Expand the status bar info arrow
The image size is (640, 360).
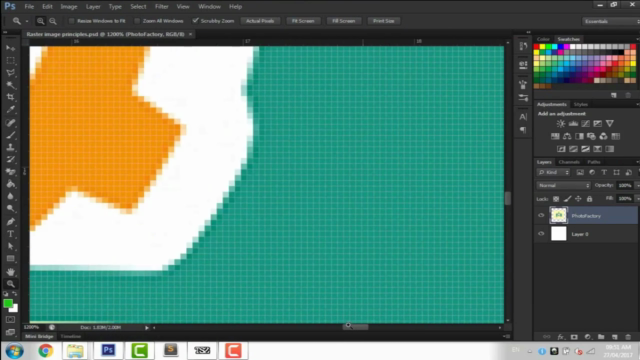147,327
